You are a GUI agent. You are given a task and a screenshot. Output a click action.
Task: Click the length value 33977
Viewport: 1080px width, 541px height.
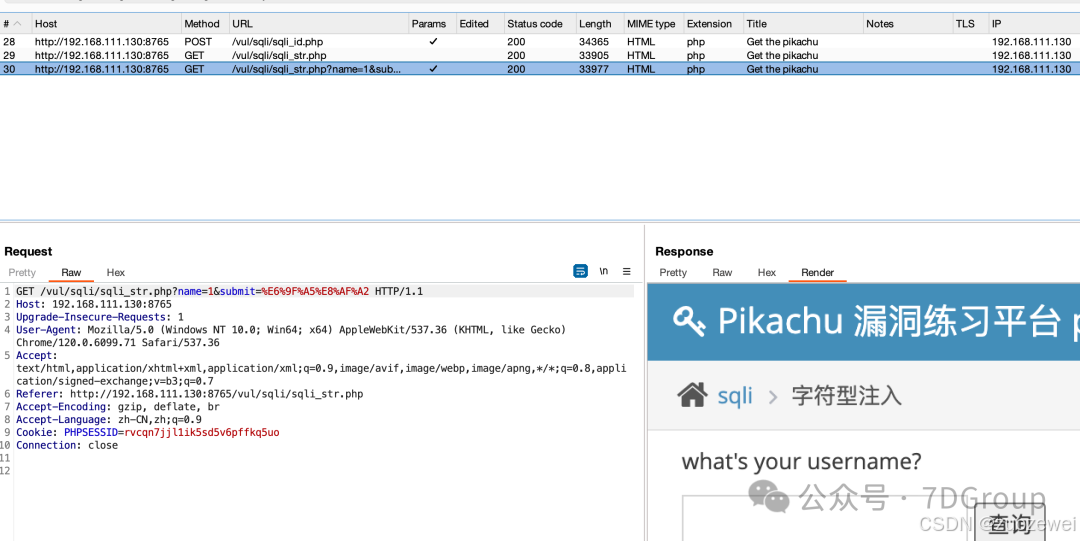tap(594, 69)
